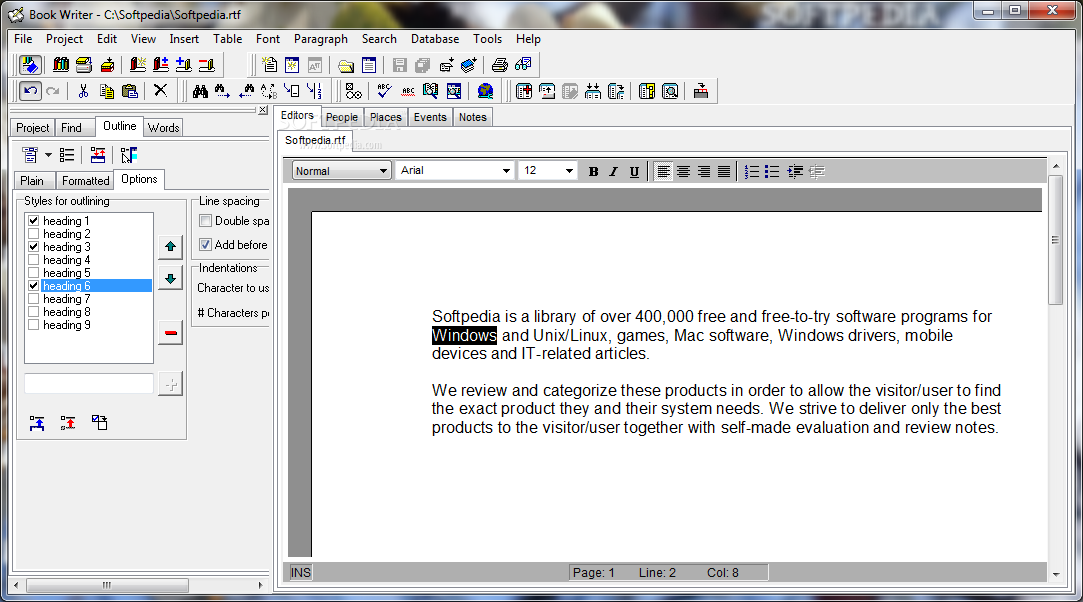Screen dimensions: 1083x602
Task: Open the Database menu
Action: coord(434,39)
